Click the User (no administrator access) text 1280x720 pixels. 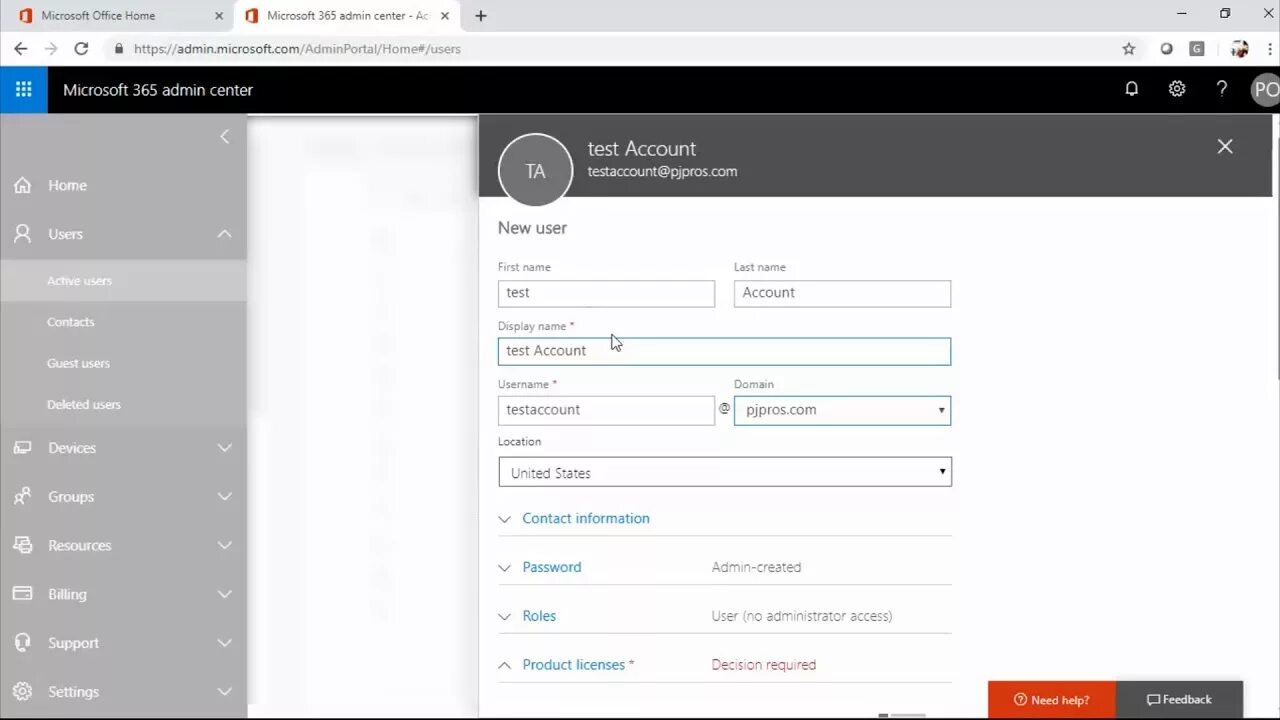(x=802, y=616)
